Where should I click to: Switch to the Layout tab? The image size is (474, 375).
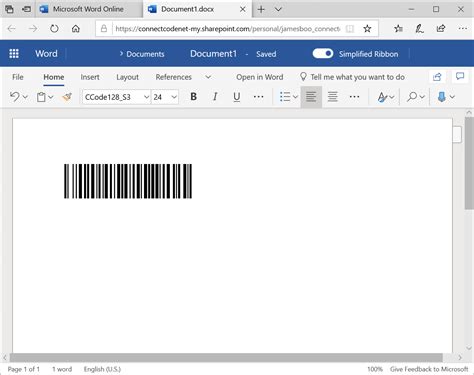coord(127,77)
